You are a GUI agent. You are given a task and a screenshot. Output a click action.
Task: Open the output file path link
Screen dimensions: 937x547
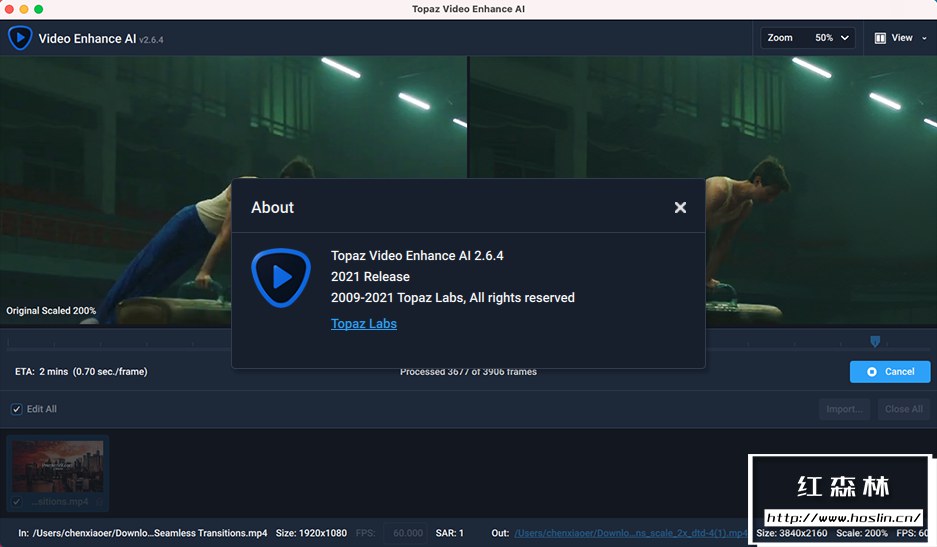tap(630, 533)
